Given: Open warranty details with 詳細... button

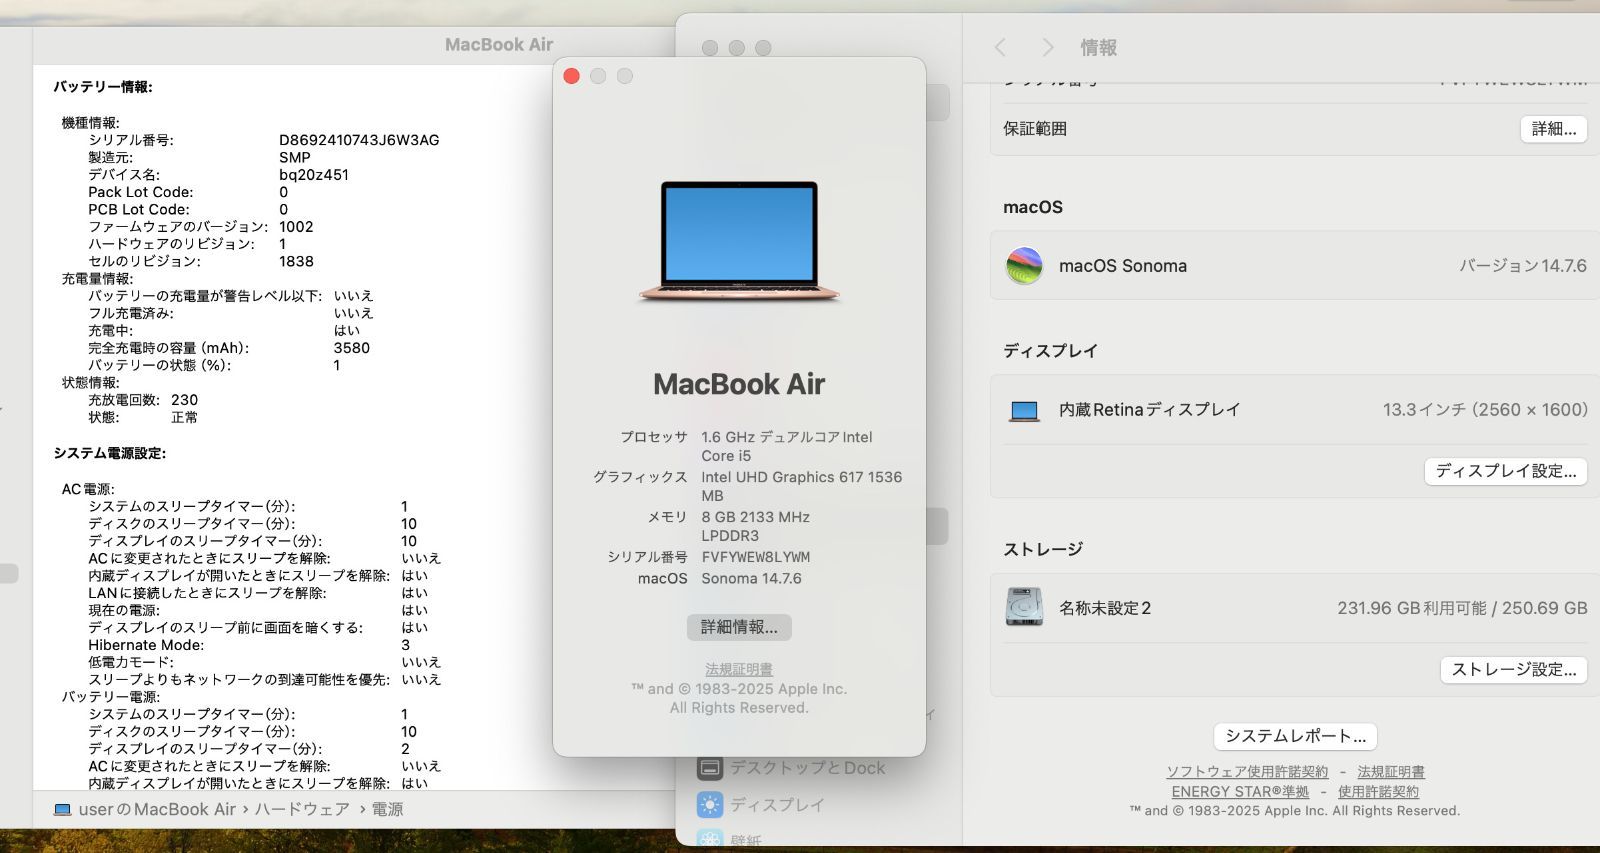Looking at the screenshot, I should tap(1553, 129).
